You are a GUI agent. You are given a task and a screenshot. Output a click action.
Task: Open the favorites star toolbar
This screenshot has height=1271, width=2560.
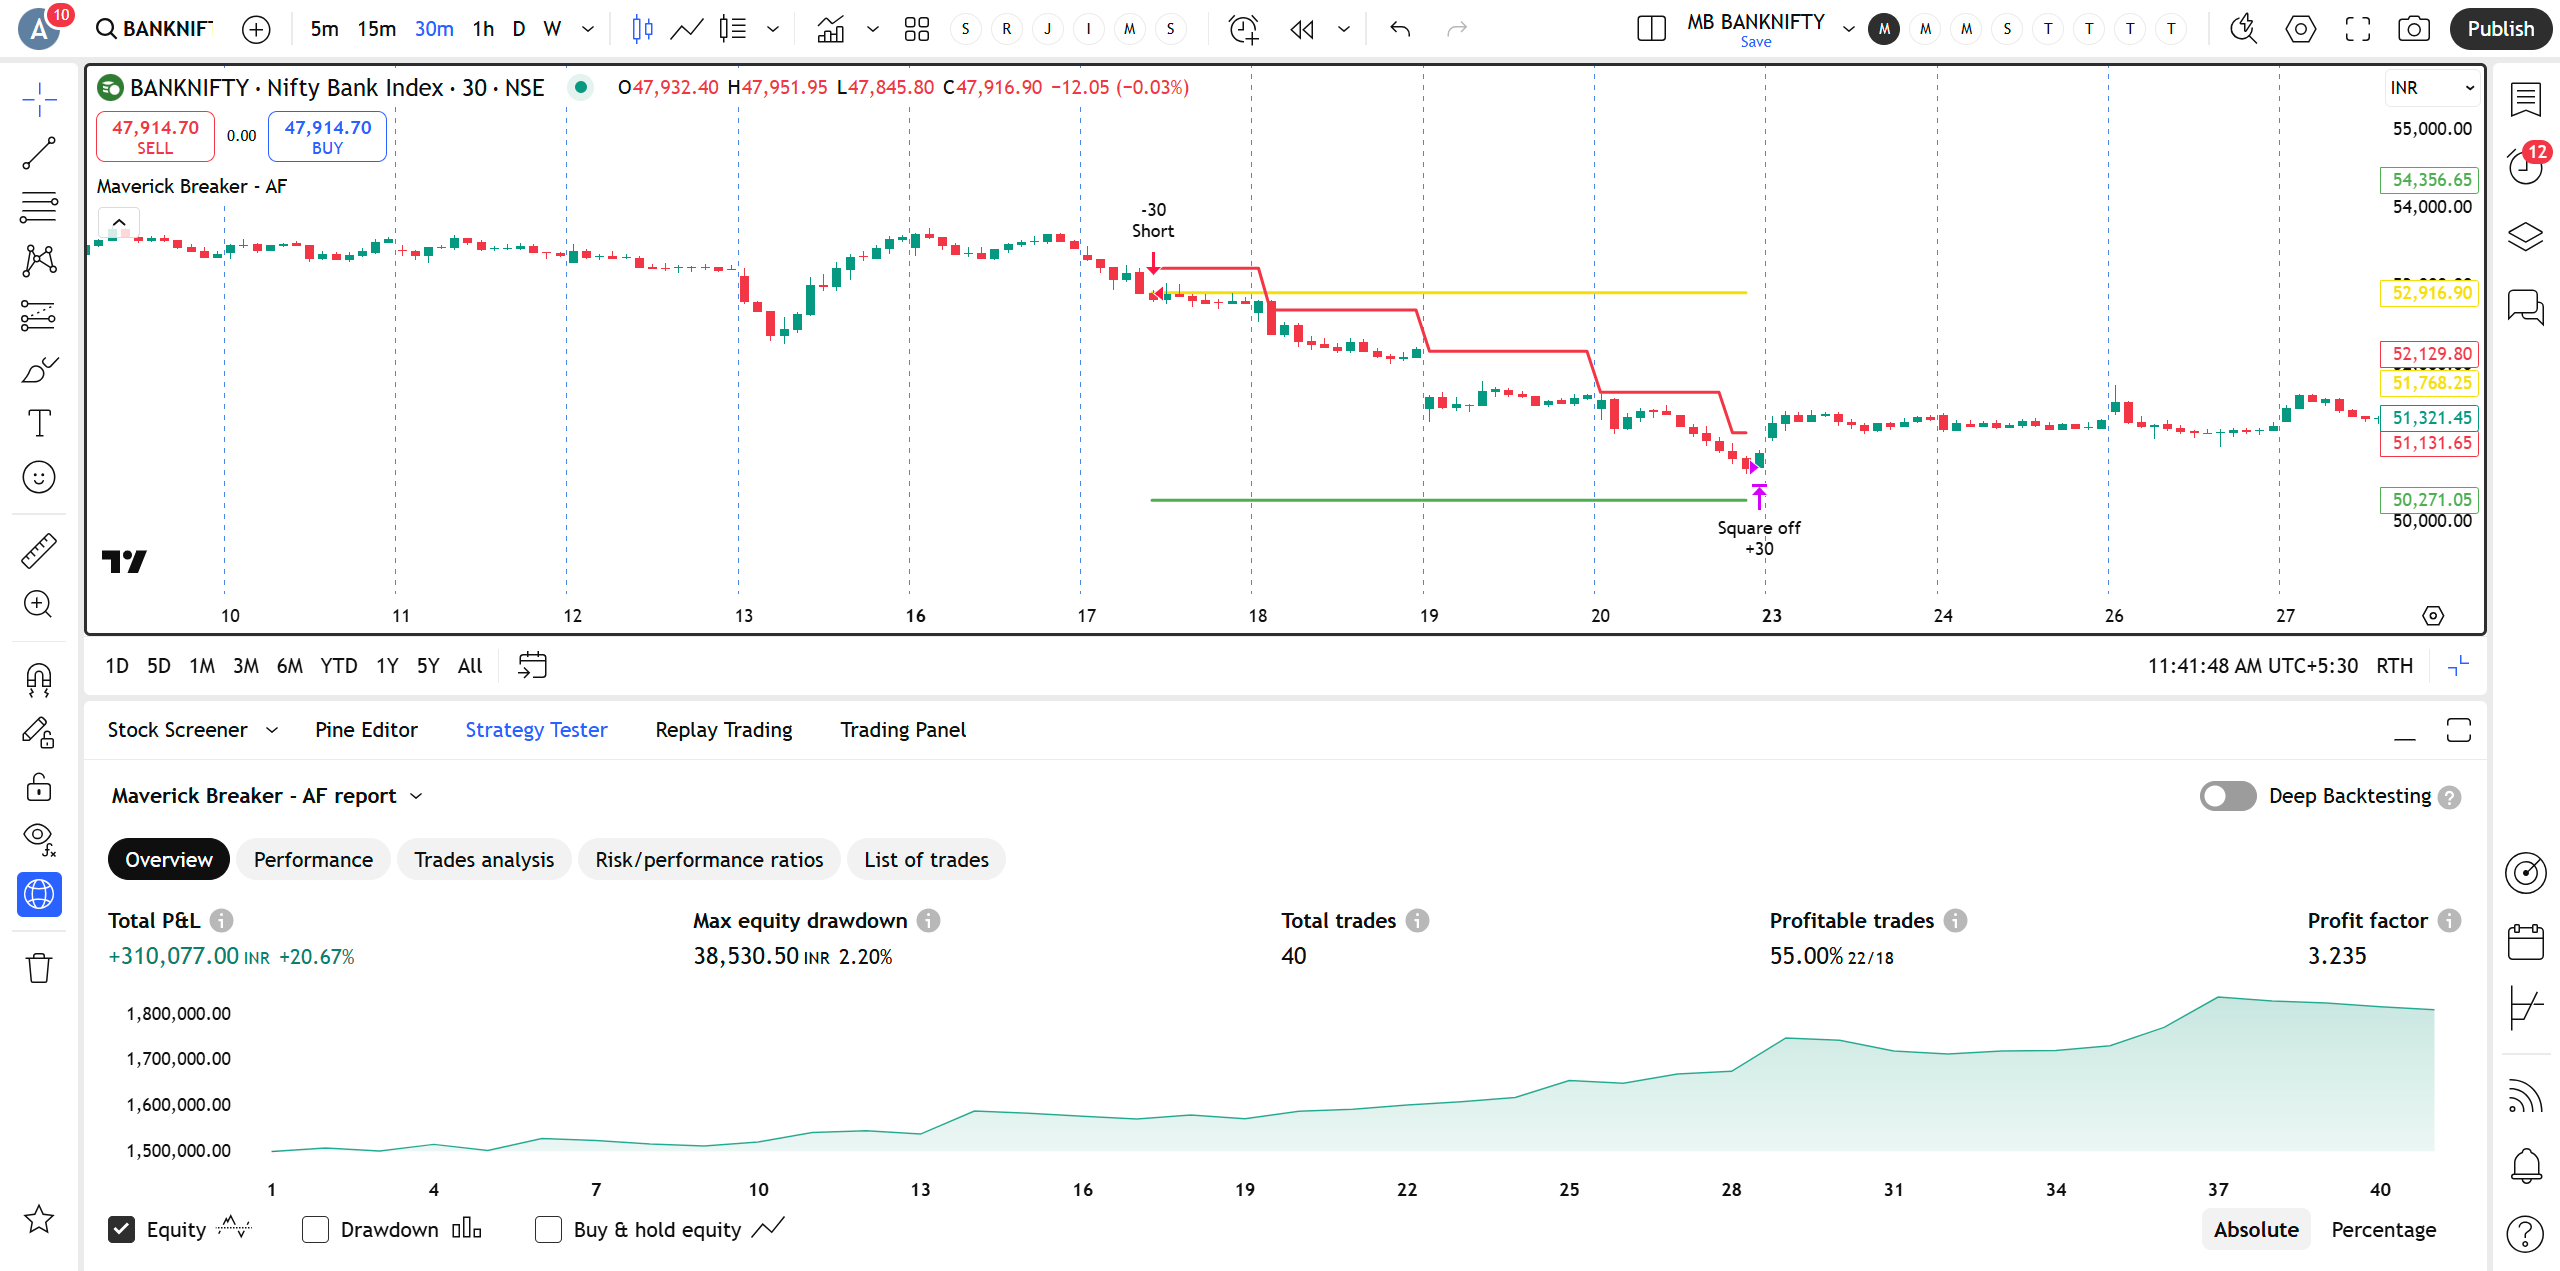click(x=39, y=1219)
